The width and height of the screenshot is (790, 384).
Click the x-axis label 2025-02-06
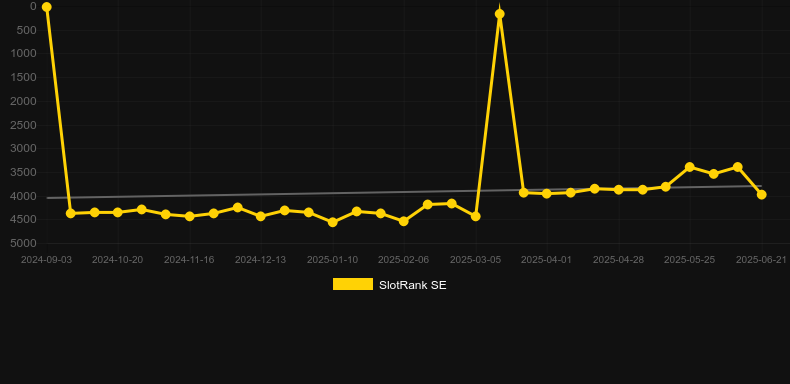point(403,260)
